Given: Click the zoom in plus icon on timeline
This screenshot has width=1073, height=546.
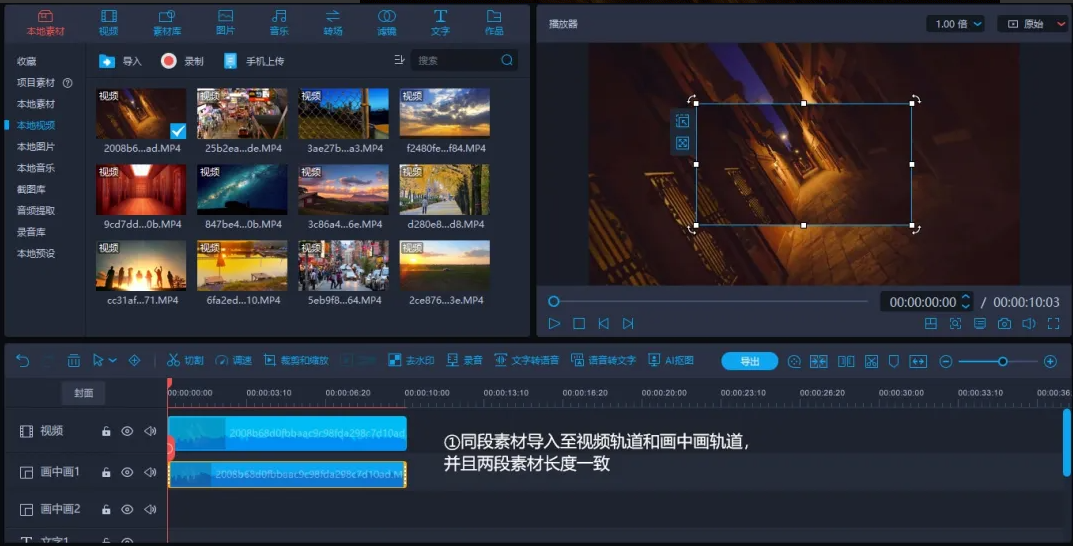Looking at the screenshot, I should pos(1050,361).
